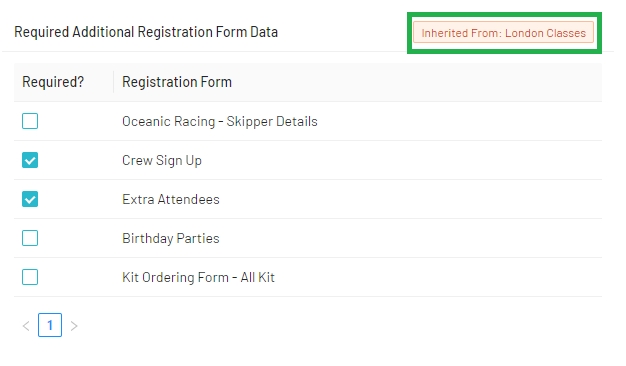Go to the next page arrow
This screenshot has width=626, height=366.
[x=74, y=326]
